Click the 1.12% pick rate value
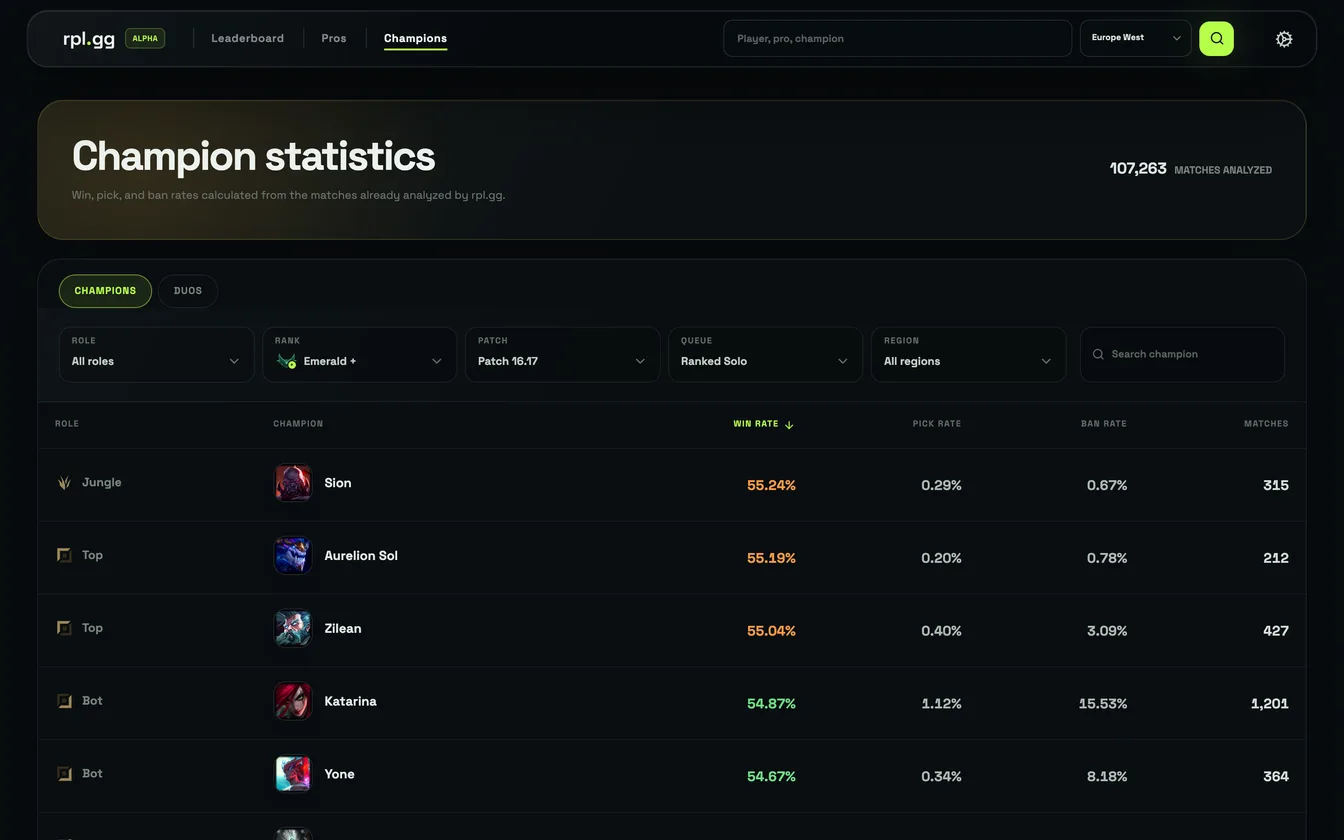This screenshot has width=1344, height=840. pos(941,704)
